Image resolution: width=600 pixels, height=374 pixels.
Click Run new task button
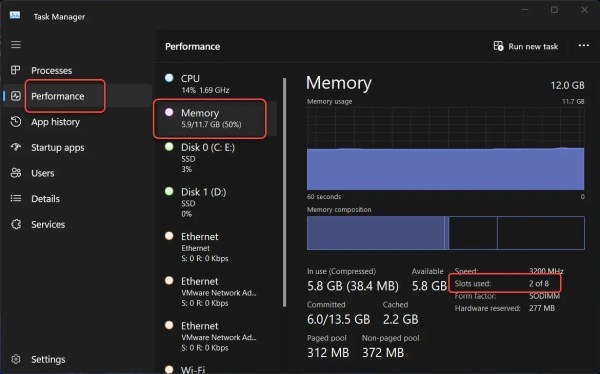point(525,46)
